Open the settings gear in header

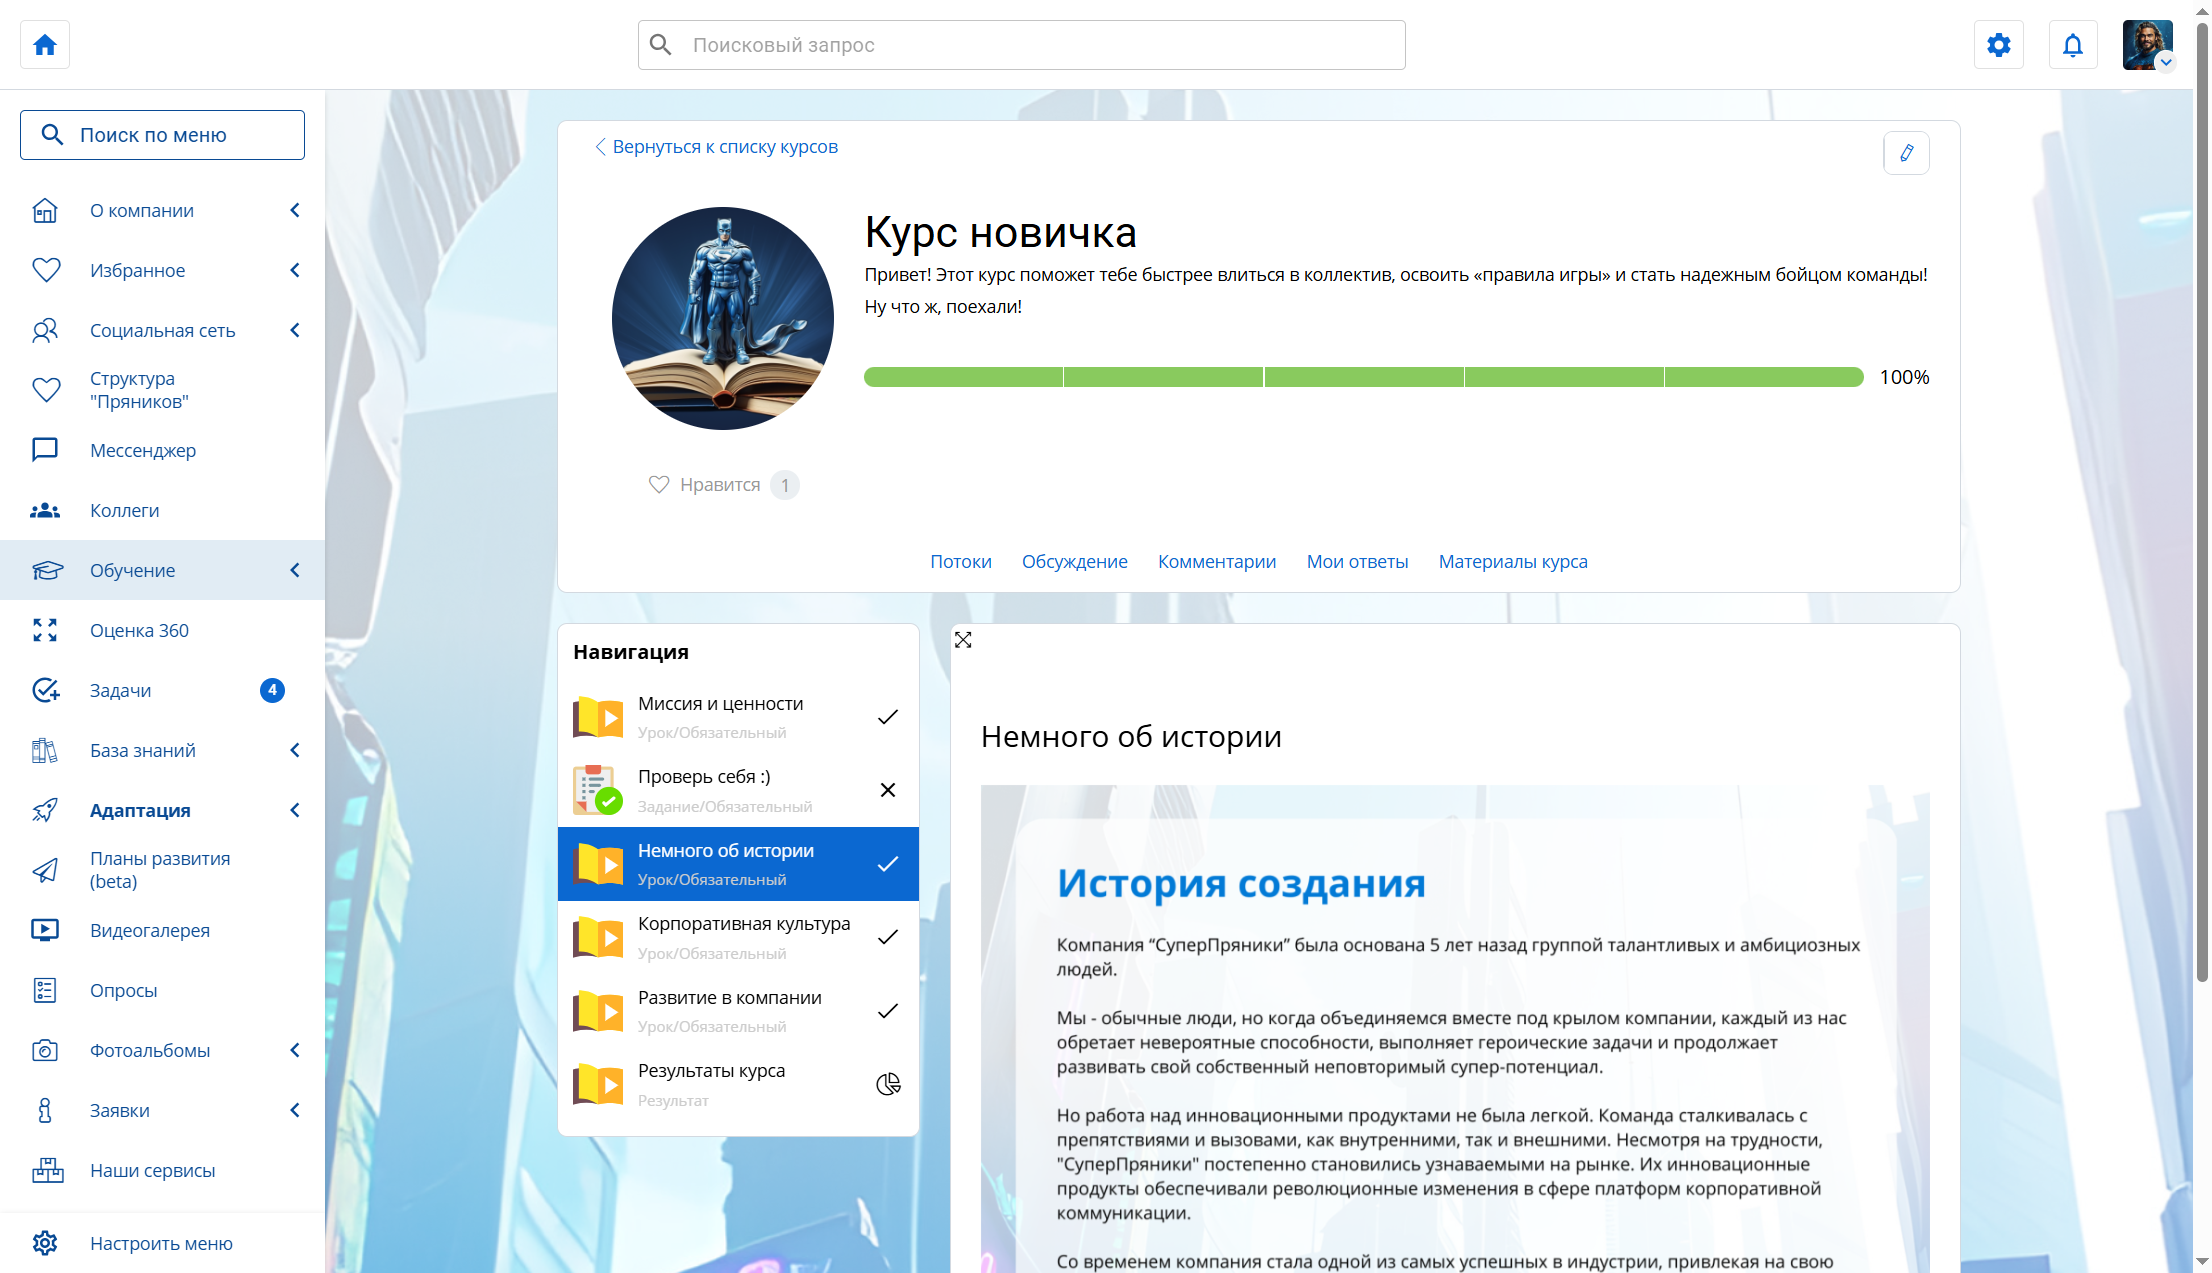[x=1999, y=45]
